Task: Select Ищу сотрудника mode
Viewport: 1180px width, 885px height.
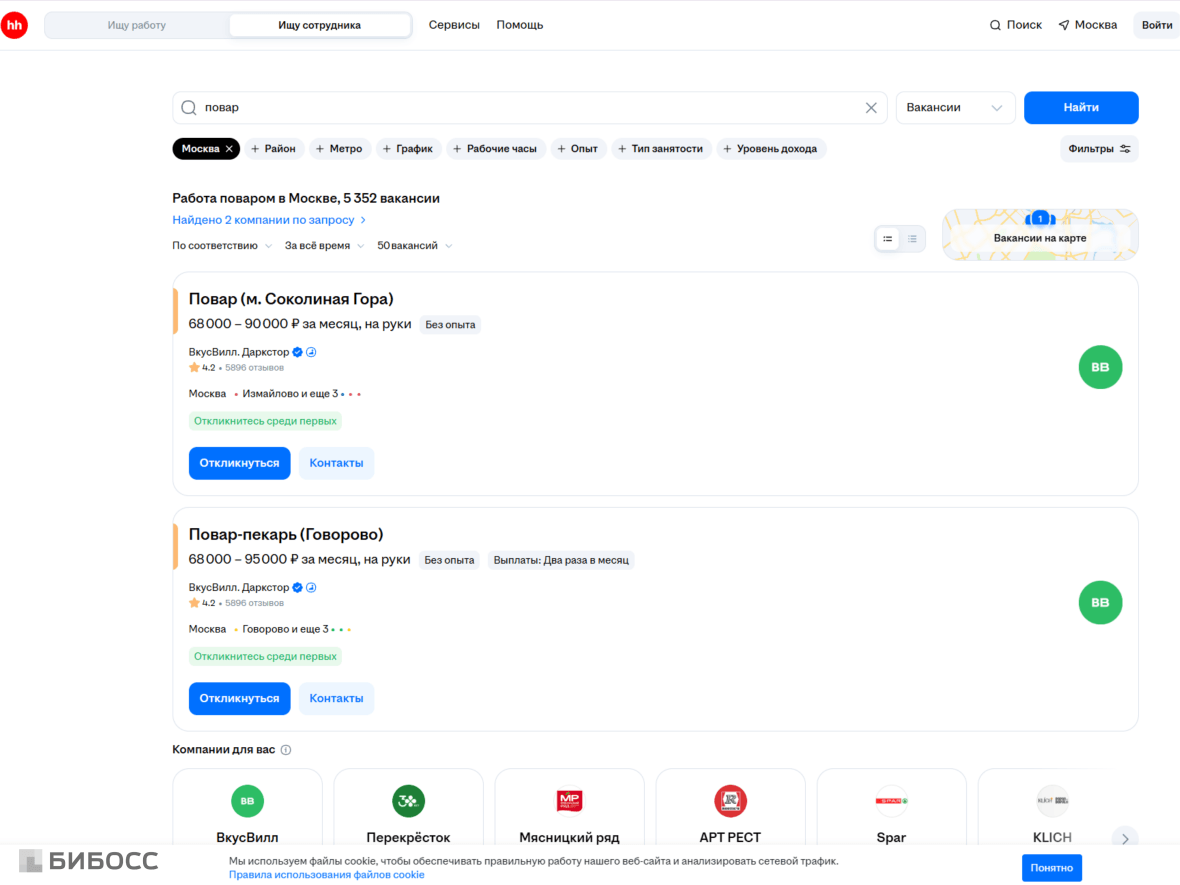Action: click(x=320, y=25)
